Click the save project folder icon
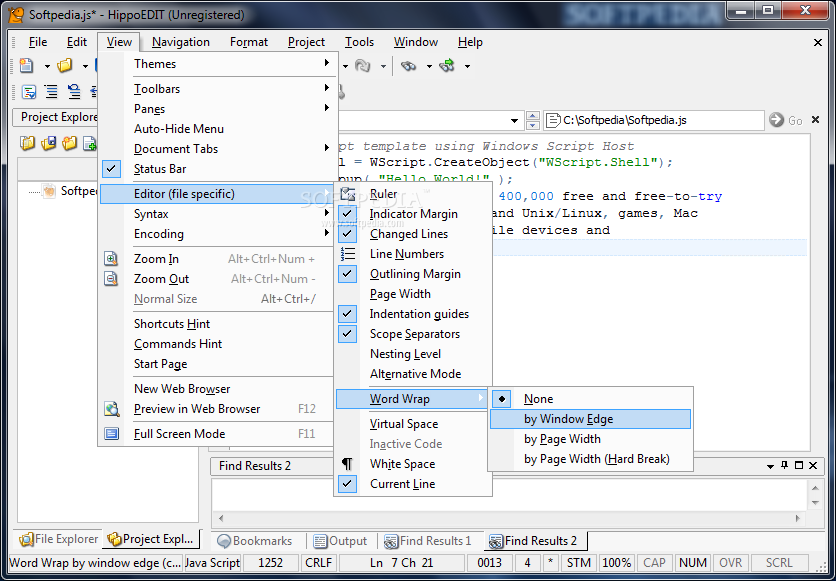Viewport: 836px width, 581px height. click(x=49, y=143)
